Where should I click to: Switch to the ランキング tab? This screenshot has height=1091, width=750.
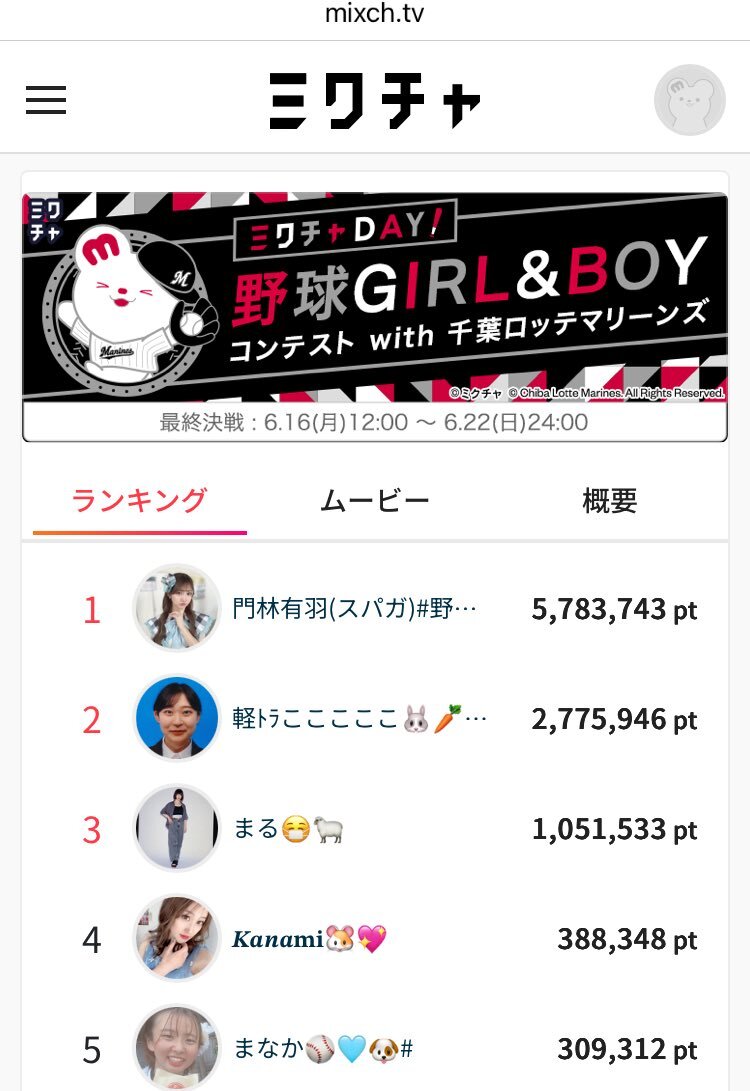click(x=139, y=500)
